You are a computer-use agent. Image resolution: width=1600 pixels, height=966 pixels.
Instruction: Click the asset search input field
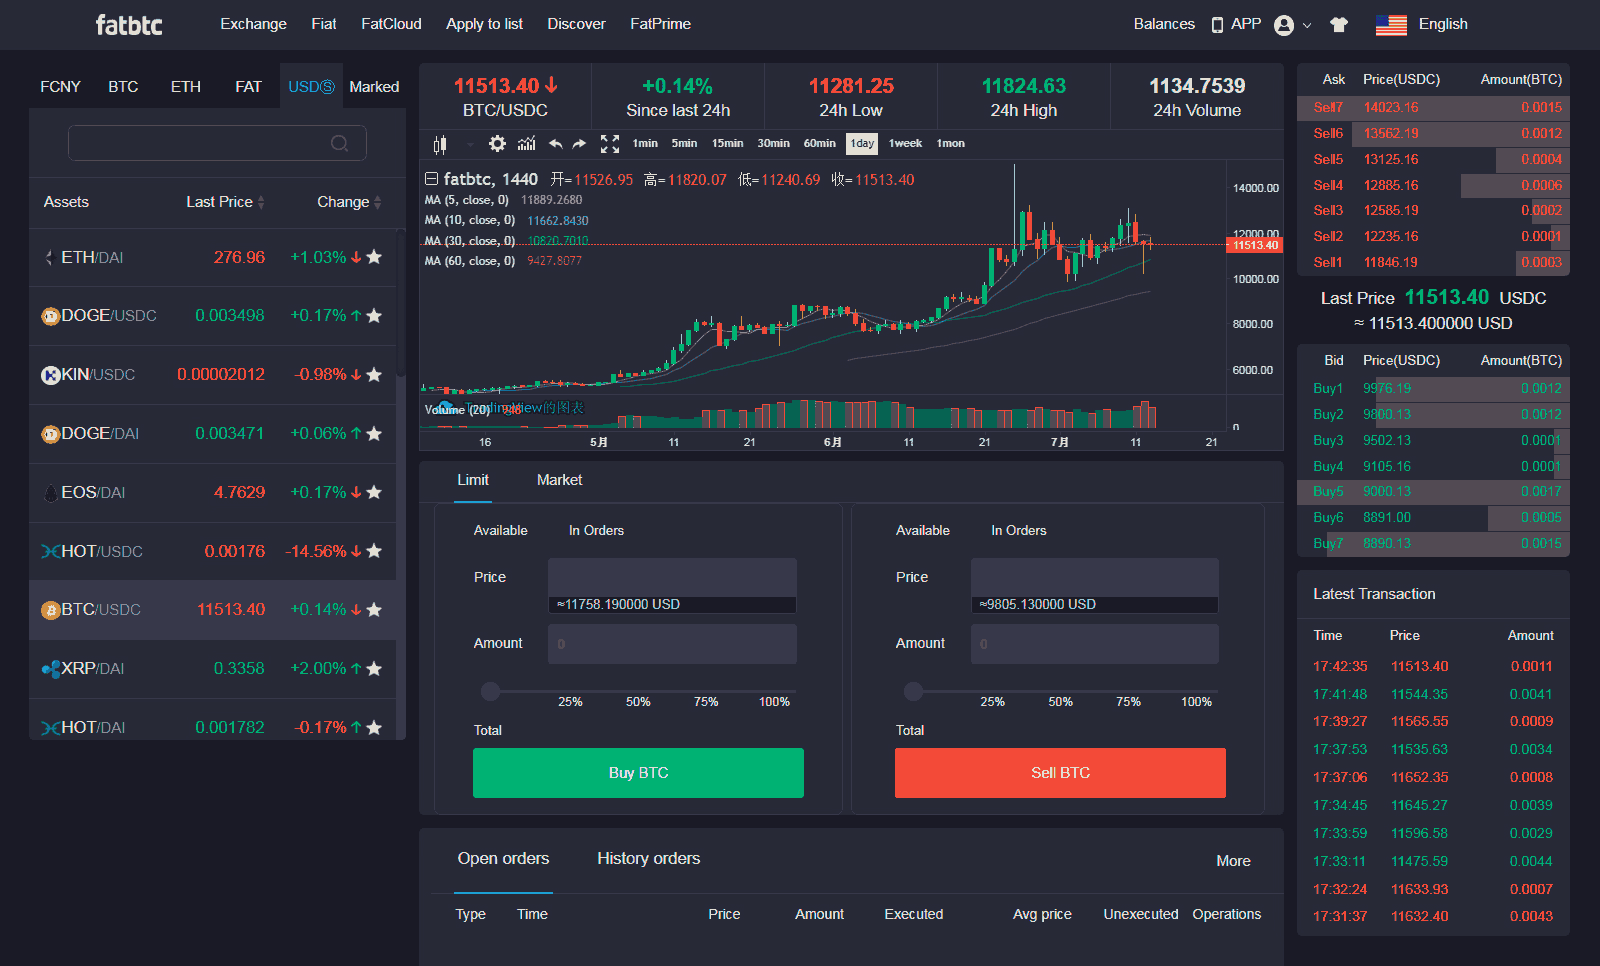point(217,143)
